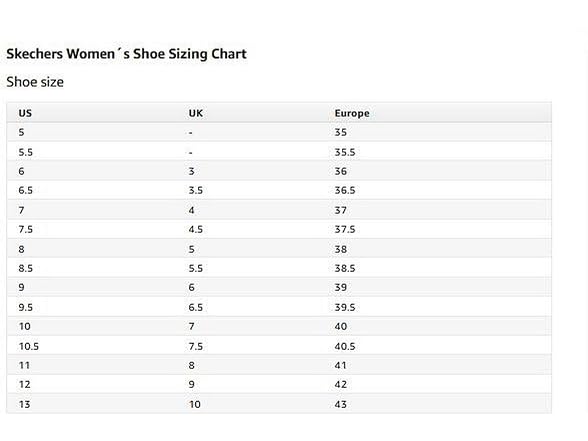Select the Europe 38.5 cell
Screen dimensions: 588x441
click(345, 268)
